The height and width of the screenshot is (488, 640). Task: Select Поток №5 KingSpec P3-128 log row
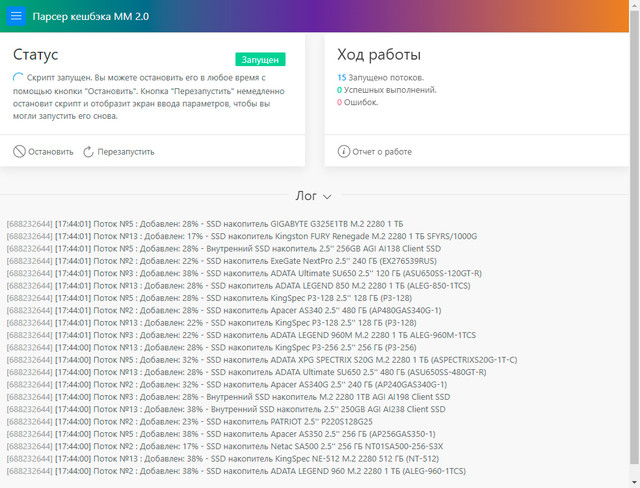point(209,298)
